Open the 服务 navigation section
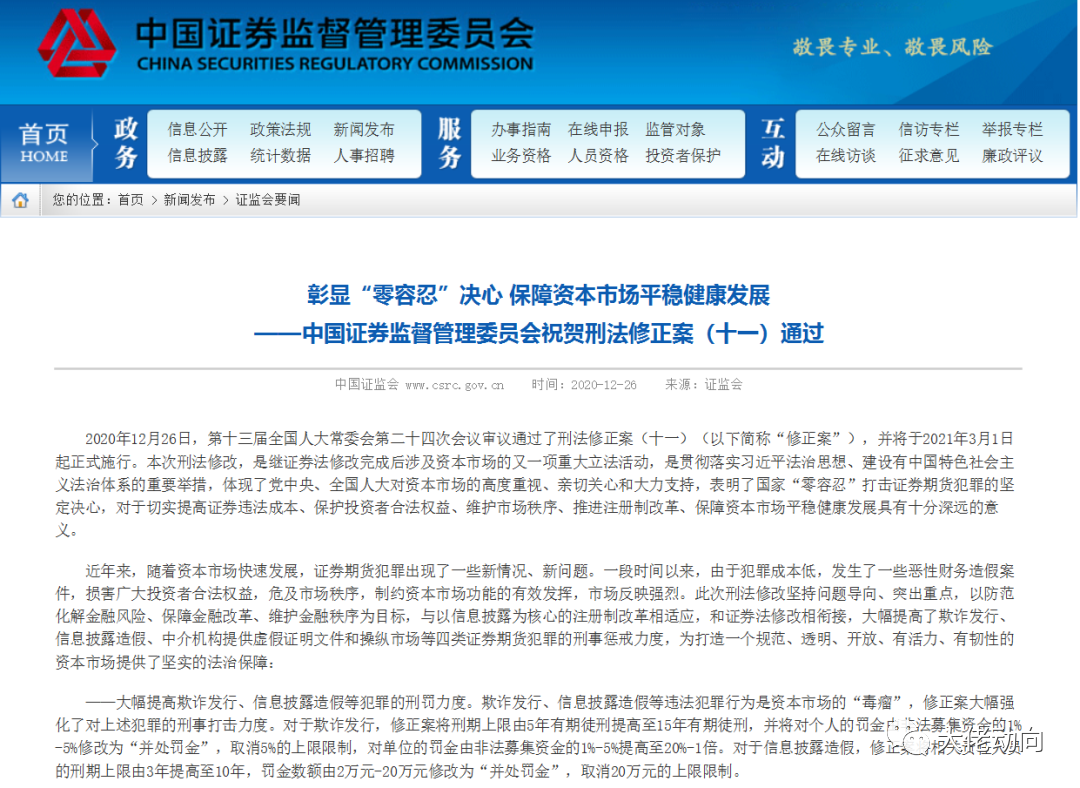The height and width of the screenshot is (788, 1080). pyautogui.click(x=446, y=142)
